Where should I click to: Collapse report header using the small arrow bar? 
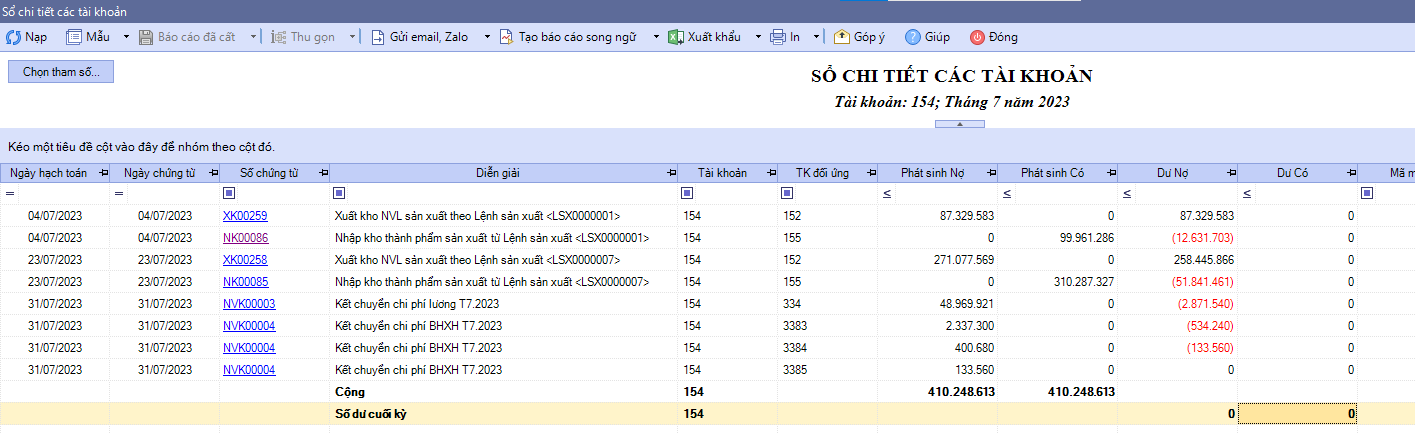click(x=959, y=124)
